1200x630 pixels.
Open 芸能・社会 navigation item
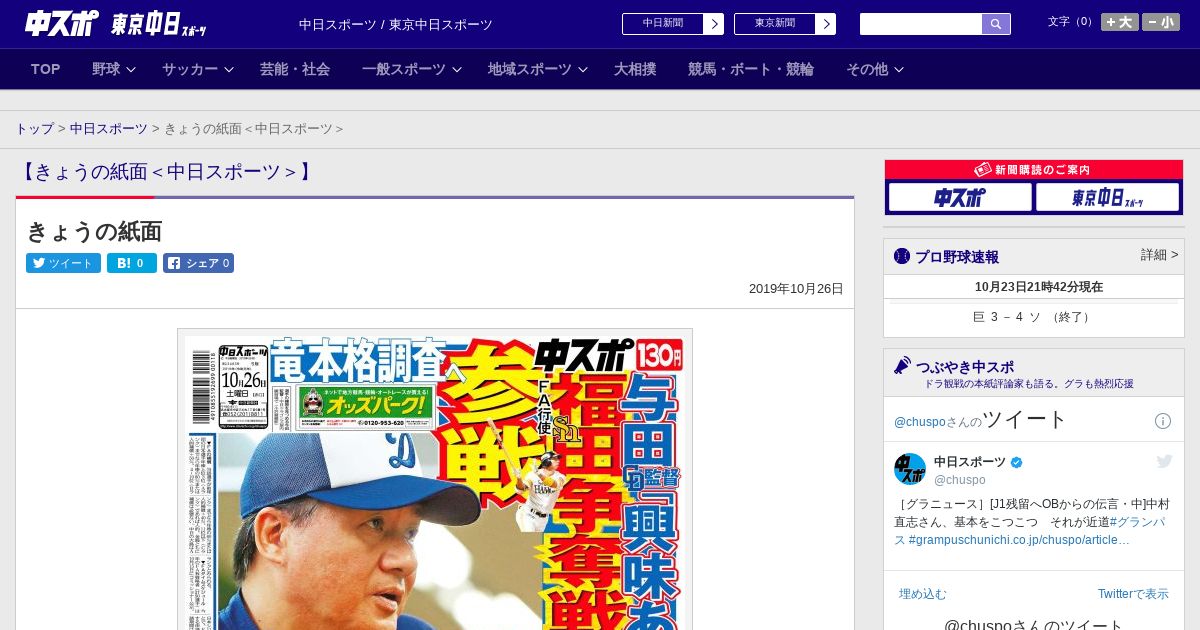295,69
